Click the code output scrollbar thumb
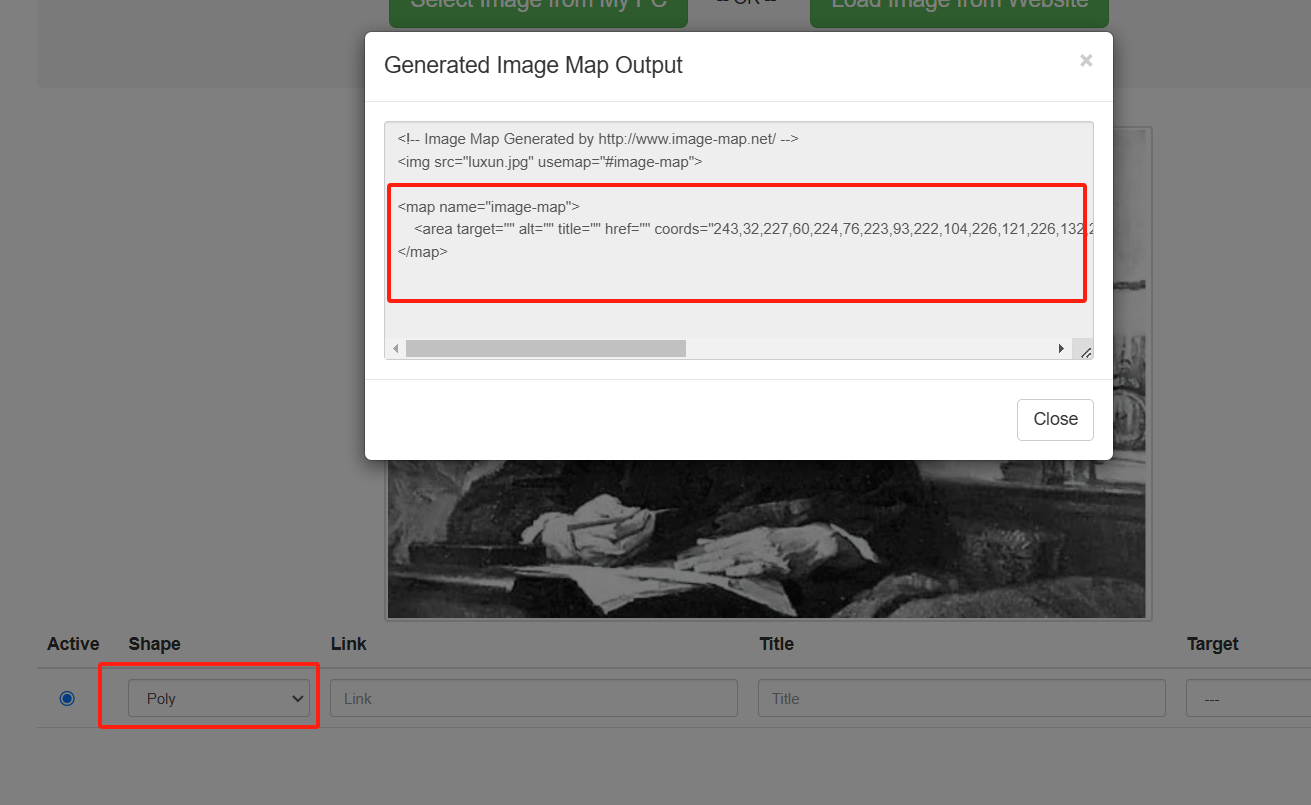Viewport: 1311px width, 805px height. 546,348
